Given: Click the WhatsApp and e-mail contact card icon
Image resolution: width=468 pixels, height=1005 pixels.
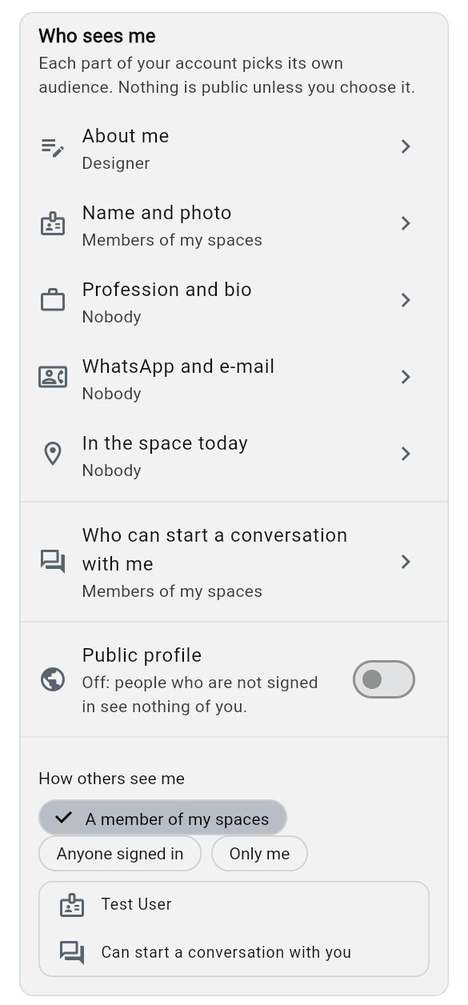Looking at the screenshot, I should click(53, 377).
